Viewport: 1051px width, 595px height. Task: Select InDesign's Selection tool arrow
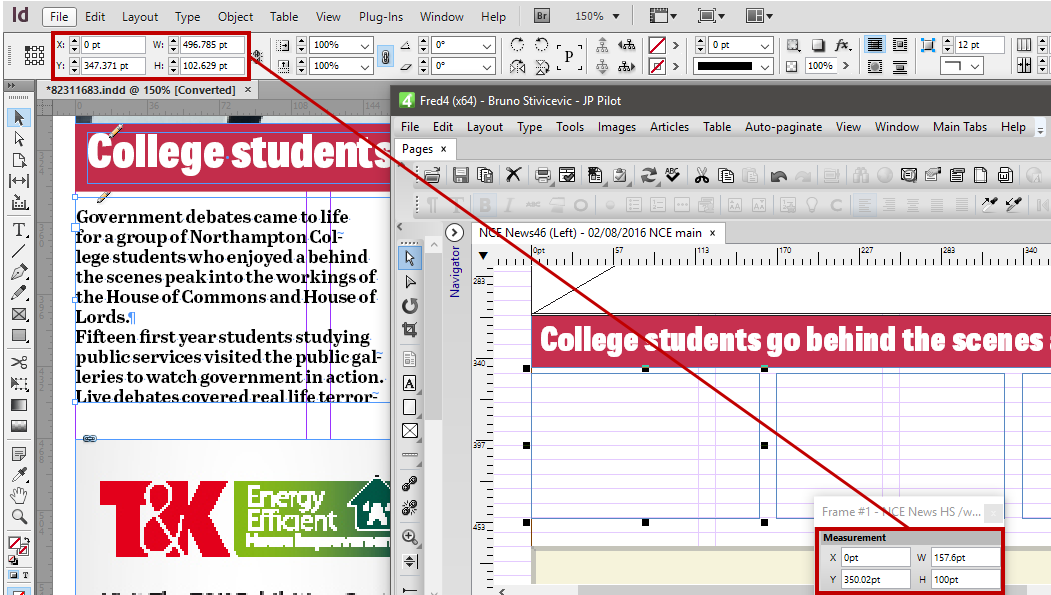click(x=19, y=118)
